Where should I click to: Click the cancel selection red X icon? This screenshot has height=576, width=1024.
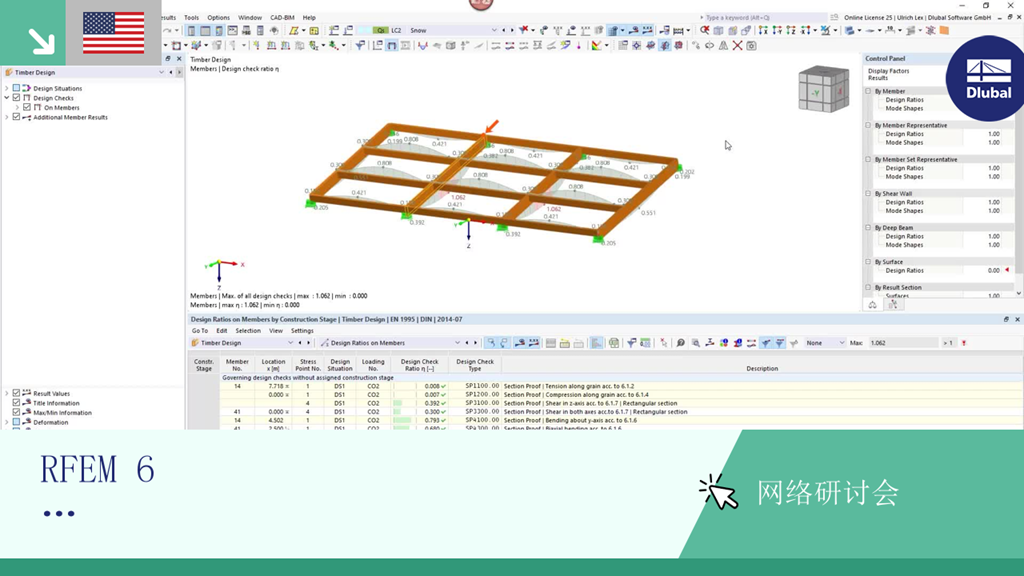(x=664, y=343)
